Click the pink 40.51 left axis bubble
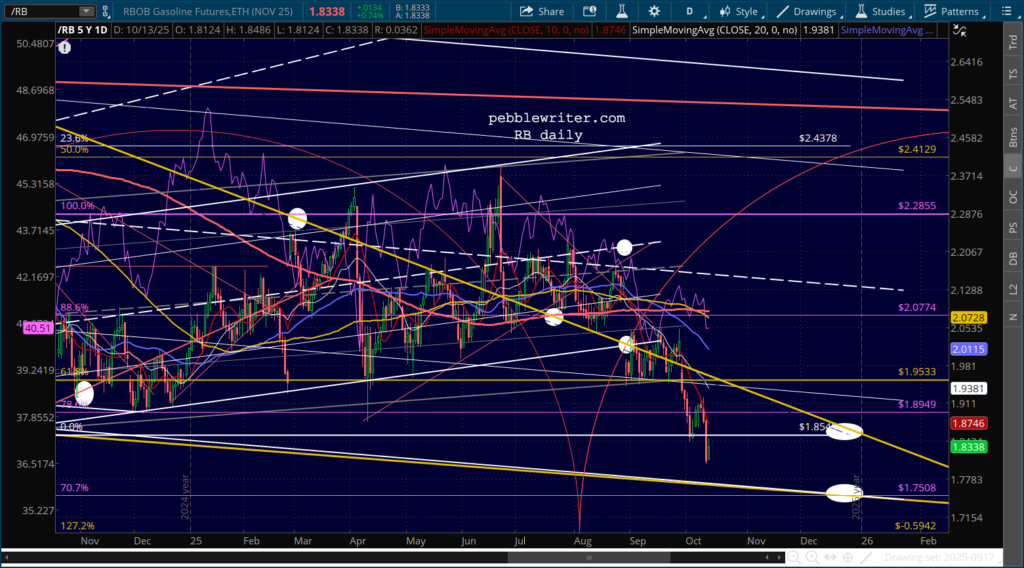Image resolution: width=1024 pixels, height=568 pixels. [38, 328]
